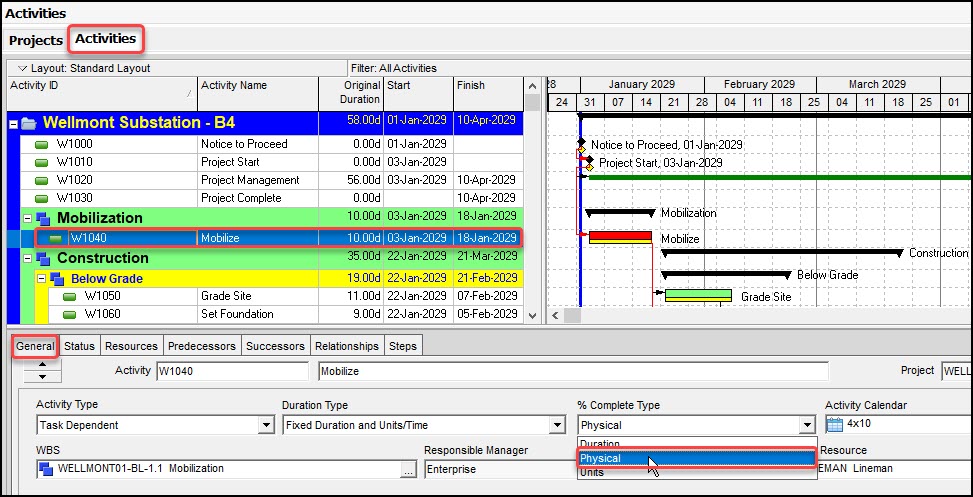
Task: Click the Below Grade WBS icon
Action: [x=57, y=279]
